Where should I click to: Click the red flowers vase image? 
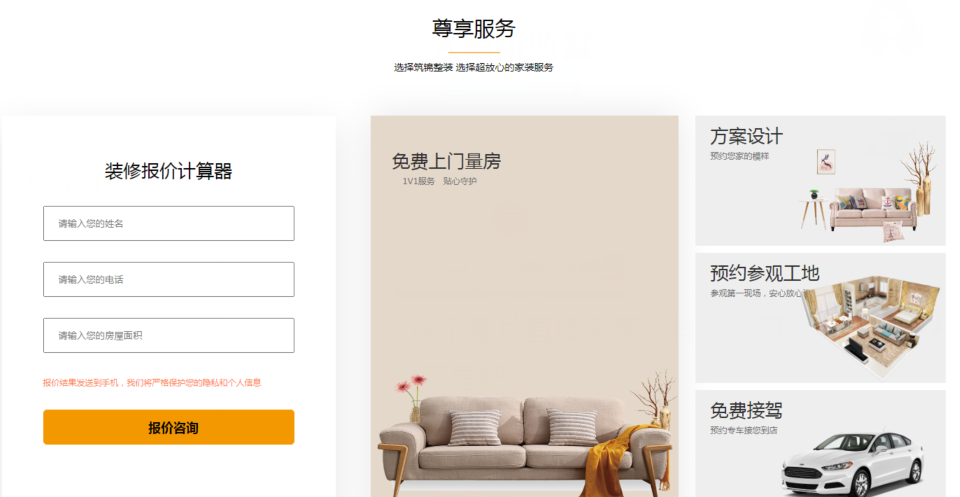(413, 398)
